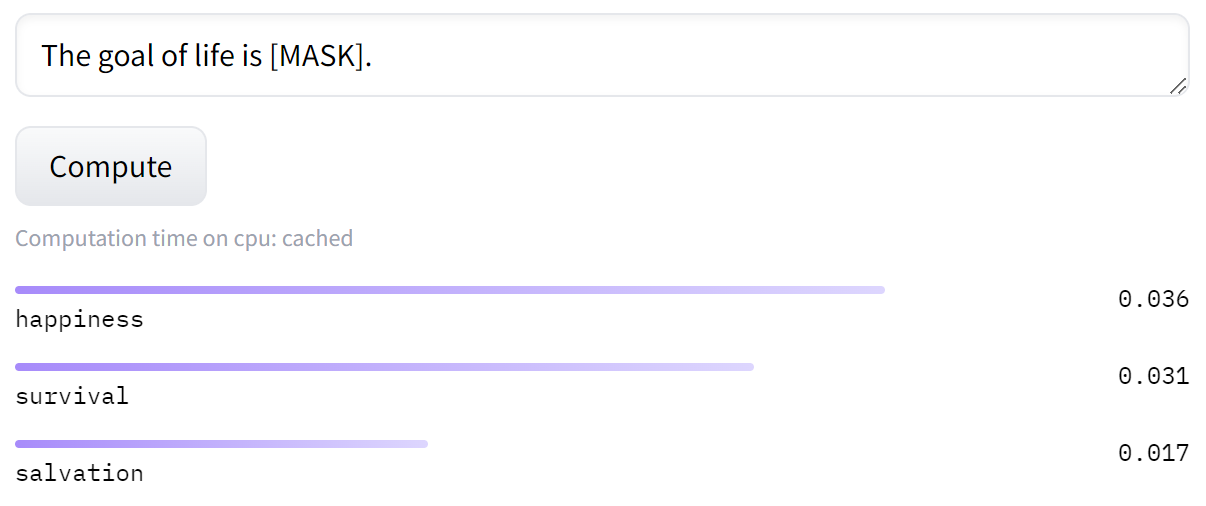1206x506 pixels.
Task: Click the period after [MASK] in input
Action: click(369, 56)
